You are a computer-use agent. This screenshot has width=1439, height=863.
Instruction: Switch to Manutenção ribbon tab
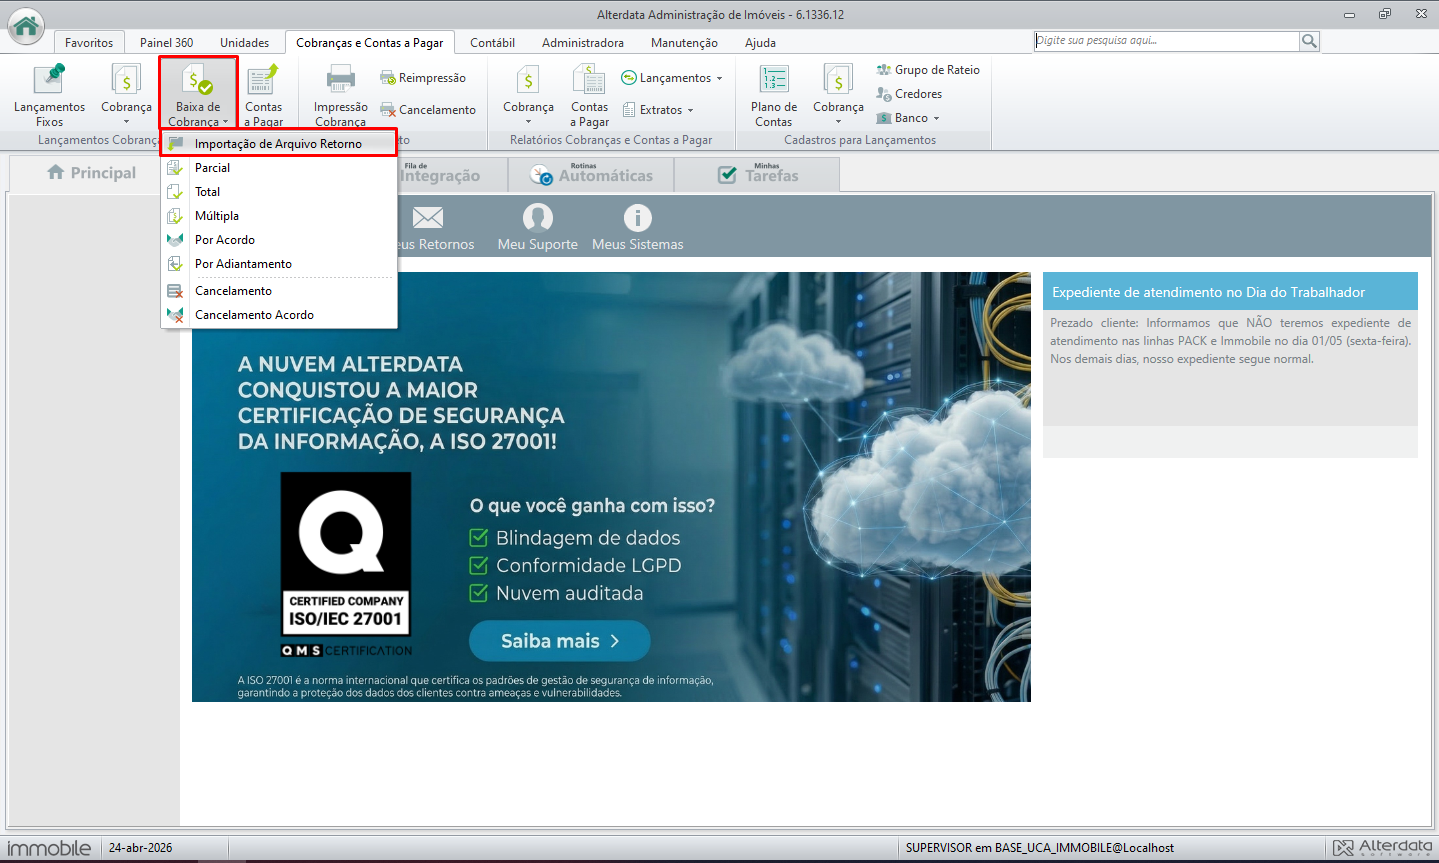(x=684, y=43)
